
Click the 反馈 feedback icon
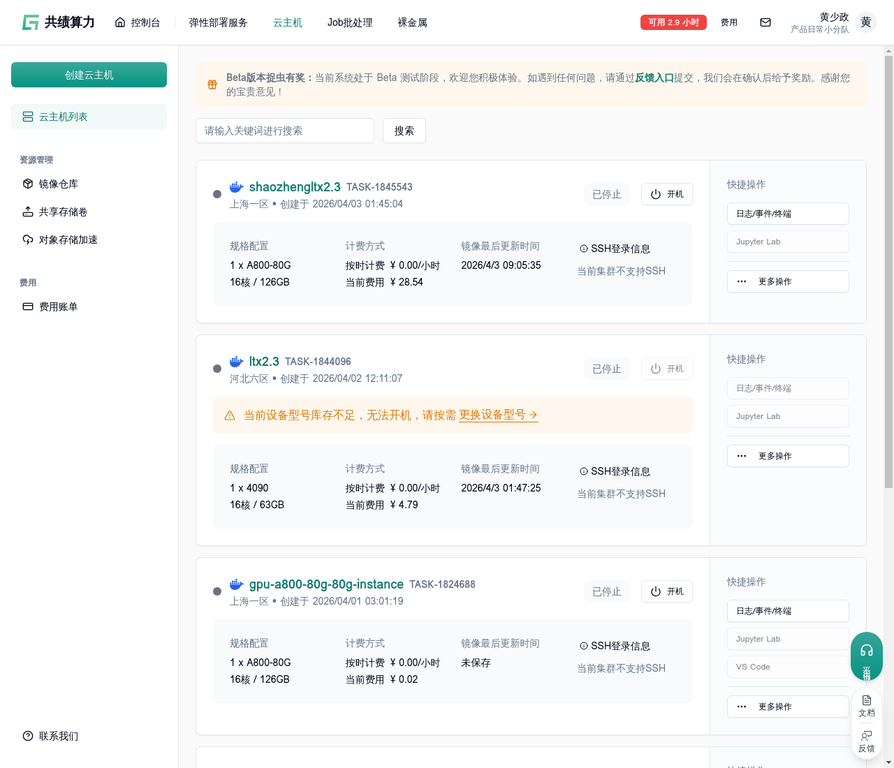pyautogui.click(x=866, y=741)
